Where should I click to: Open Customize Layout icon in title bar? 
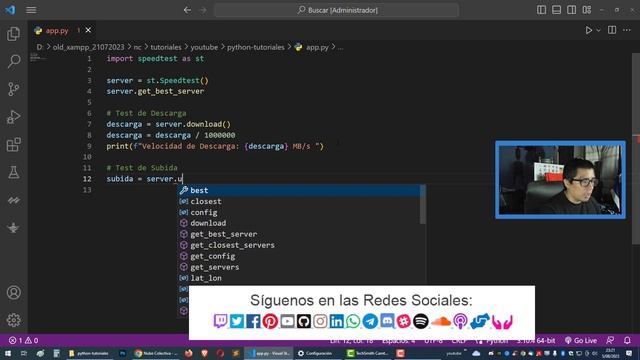click(x=587, y=10)
